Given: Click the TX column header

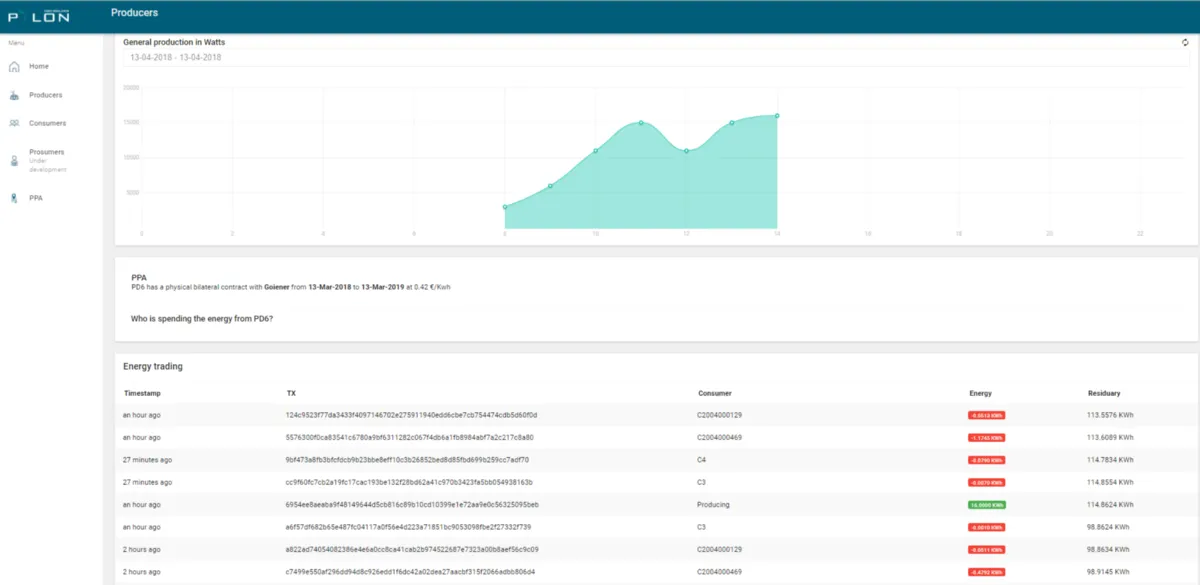Looking at the screenshot, I should click(x=291, y=393).
